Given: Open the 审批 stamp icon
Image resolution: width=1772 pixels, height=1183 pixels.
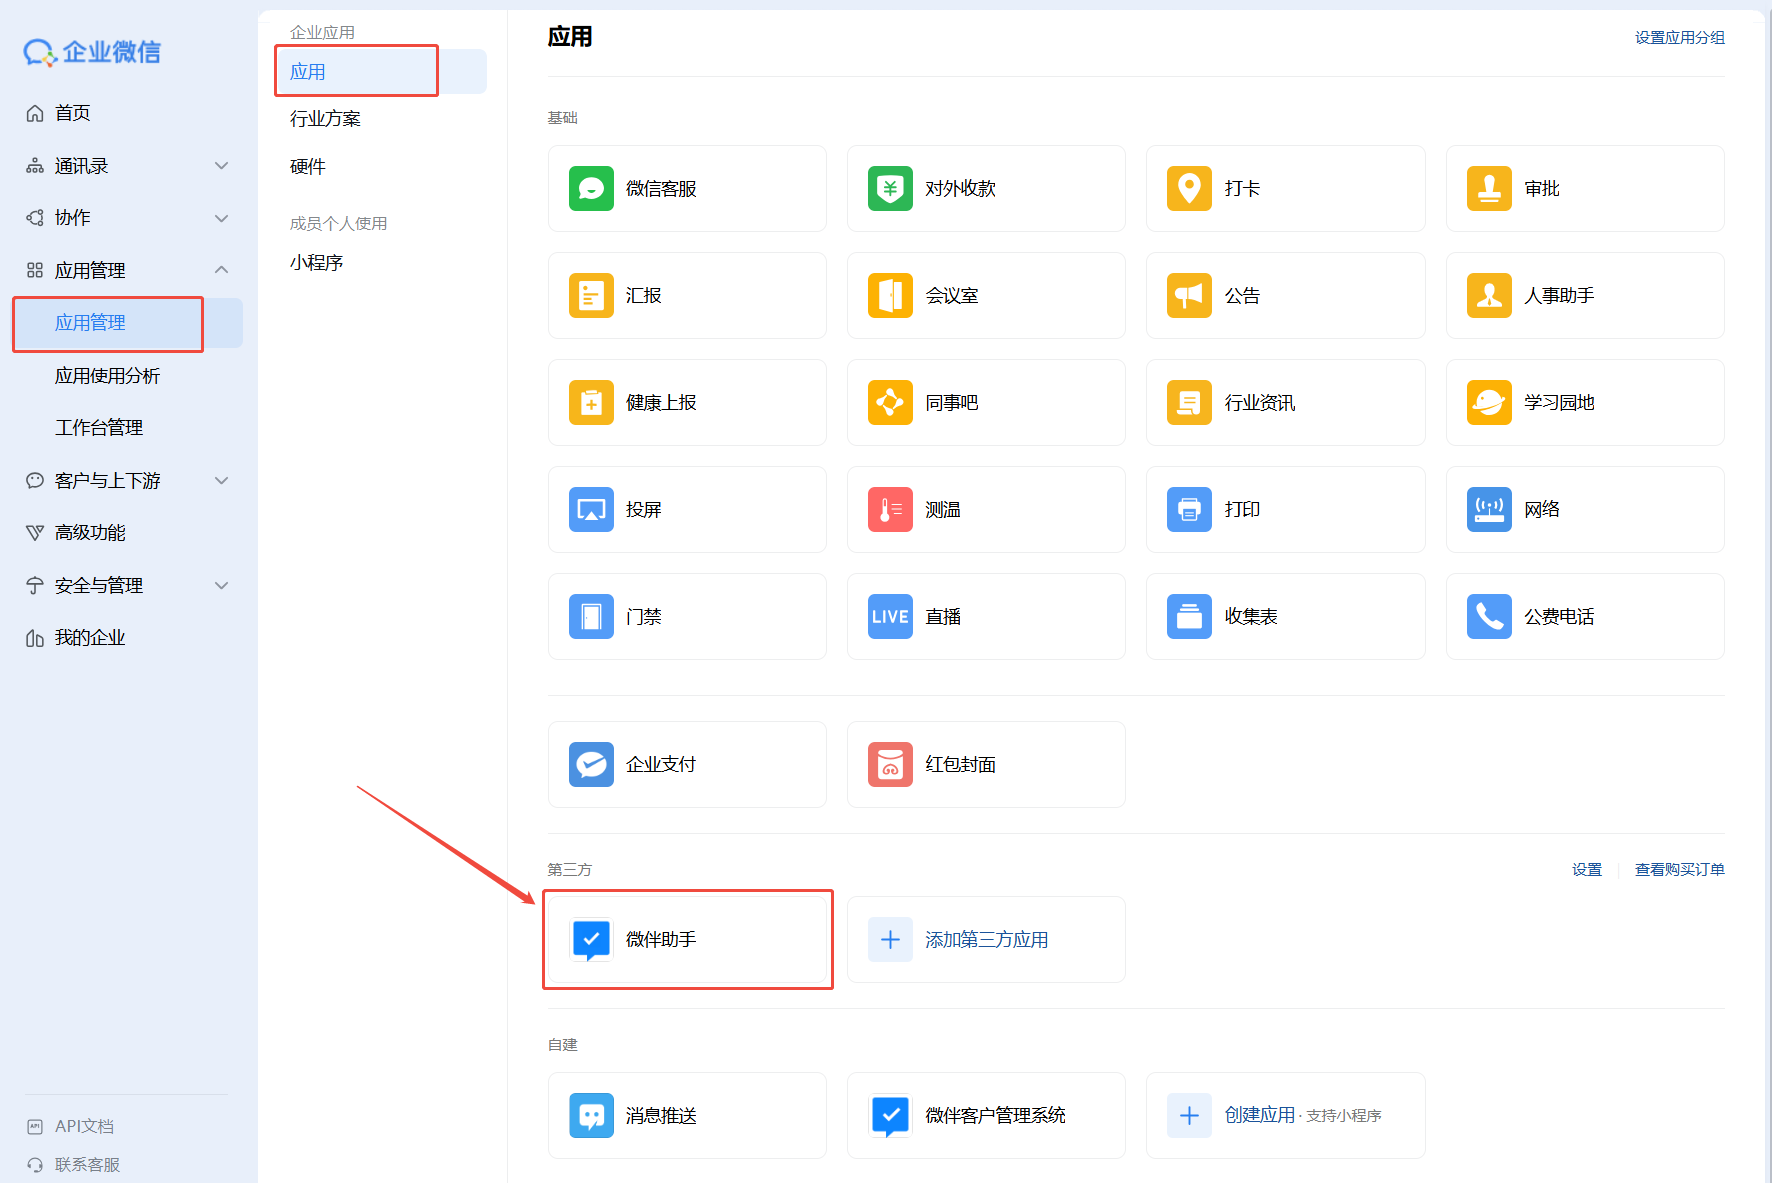Looking at the screenshot, I should point(1488,188).
